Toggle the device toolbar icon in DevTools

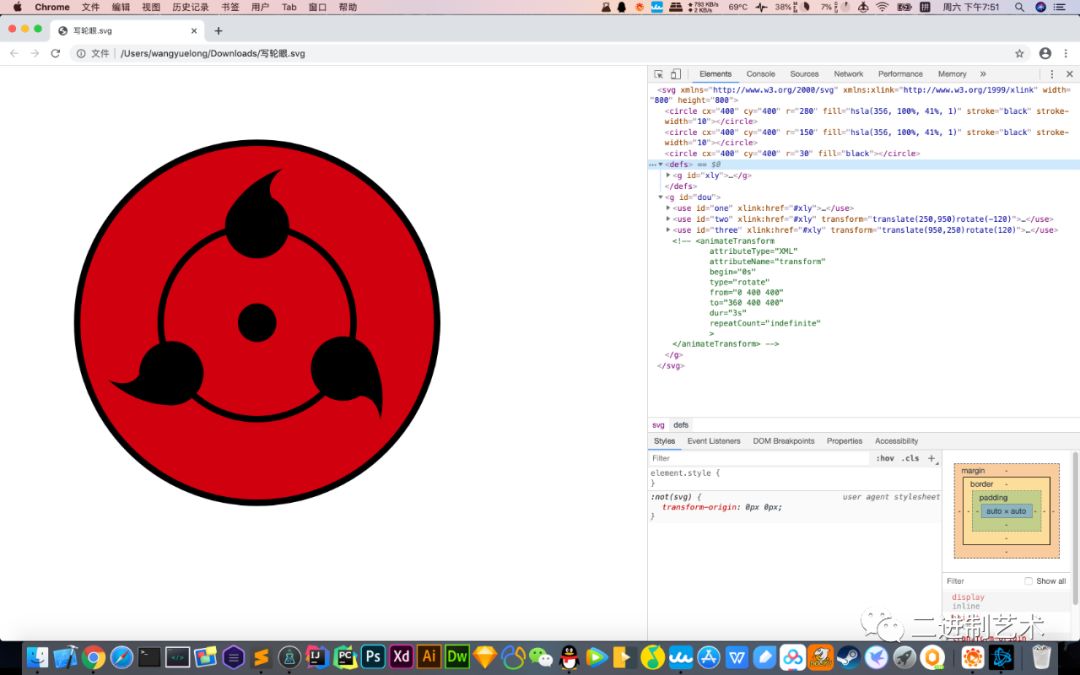pos(676,74)
